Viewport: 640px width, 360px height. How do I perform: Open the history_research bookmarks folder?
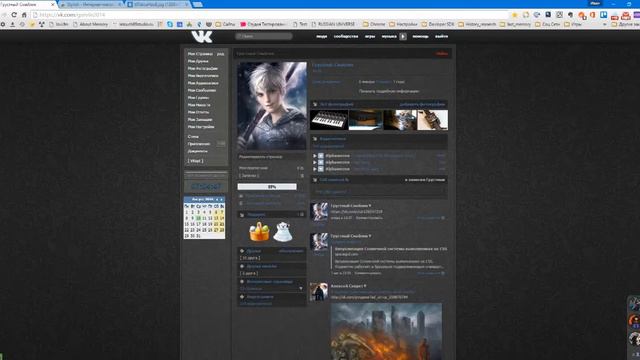pyautogui.click(x=478, y=24)
